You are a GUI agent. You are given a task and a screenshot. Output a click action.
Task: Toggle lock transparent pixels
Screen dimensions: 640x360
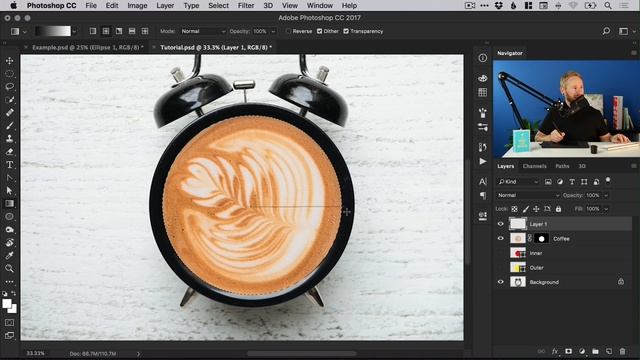point(514,209)
